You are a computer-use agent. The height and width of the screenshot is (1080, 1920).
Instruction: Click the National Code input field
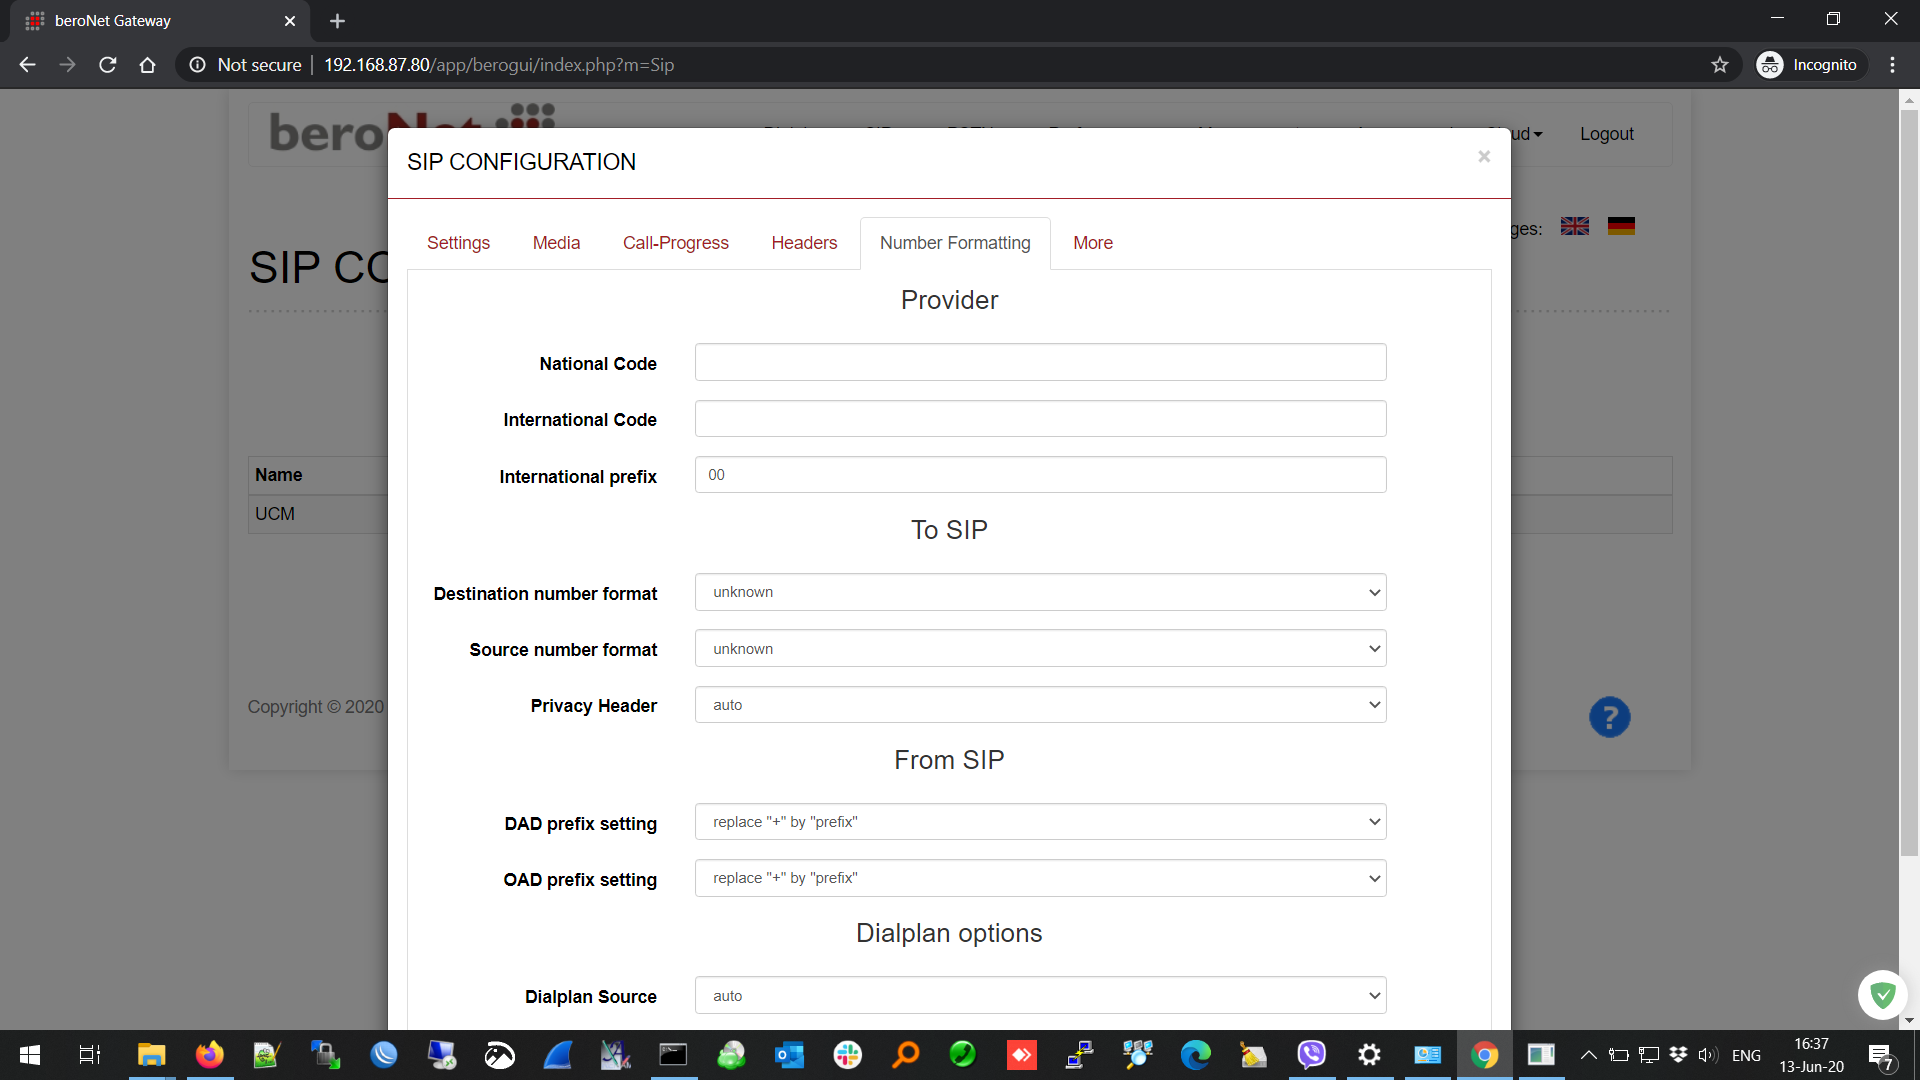[x=1040, y=363]
